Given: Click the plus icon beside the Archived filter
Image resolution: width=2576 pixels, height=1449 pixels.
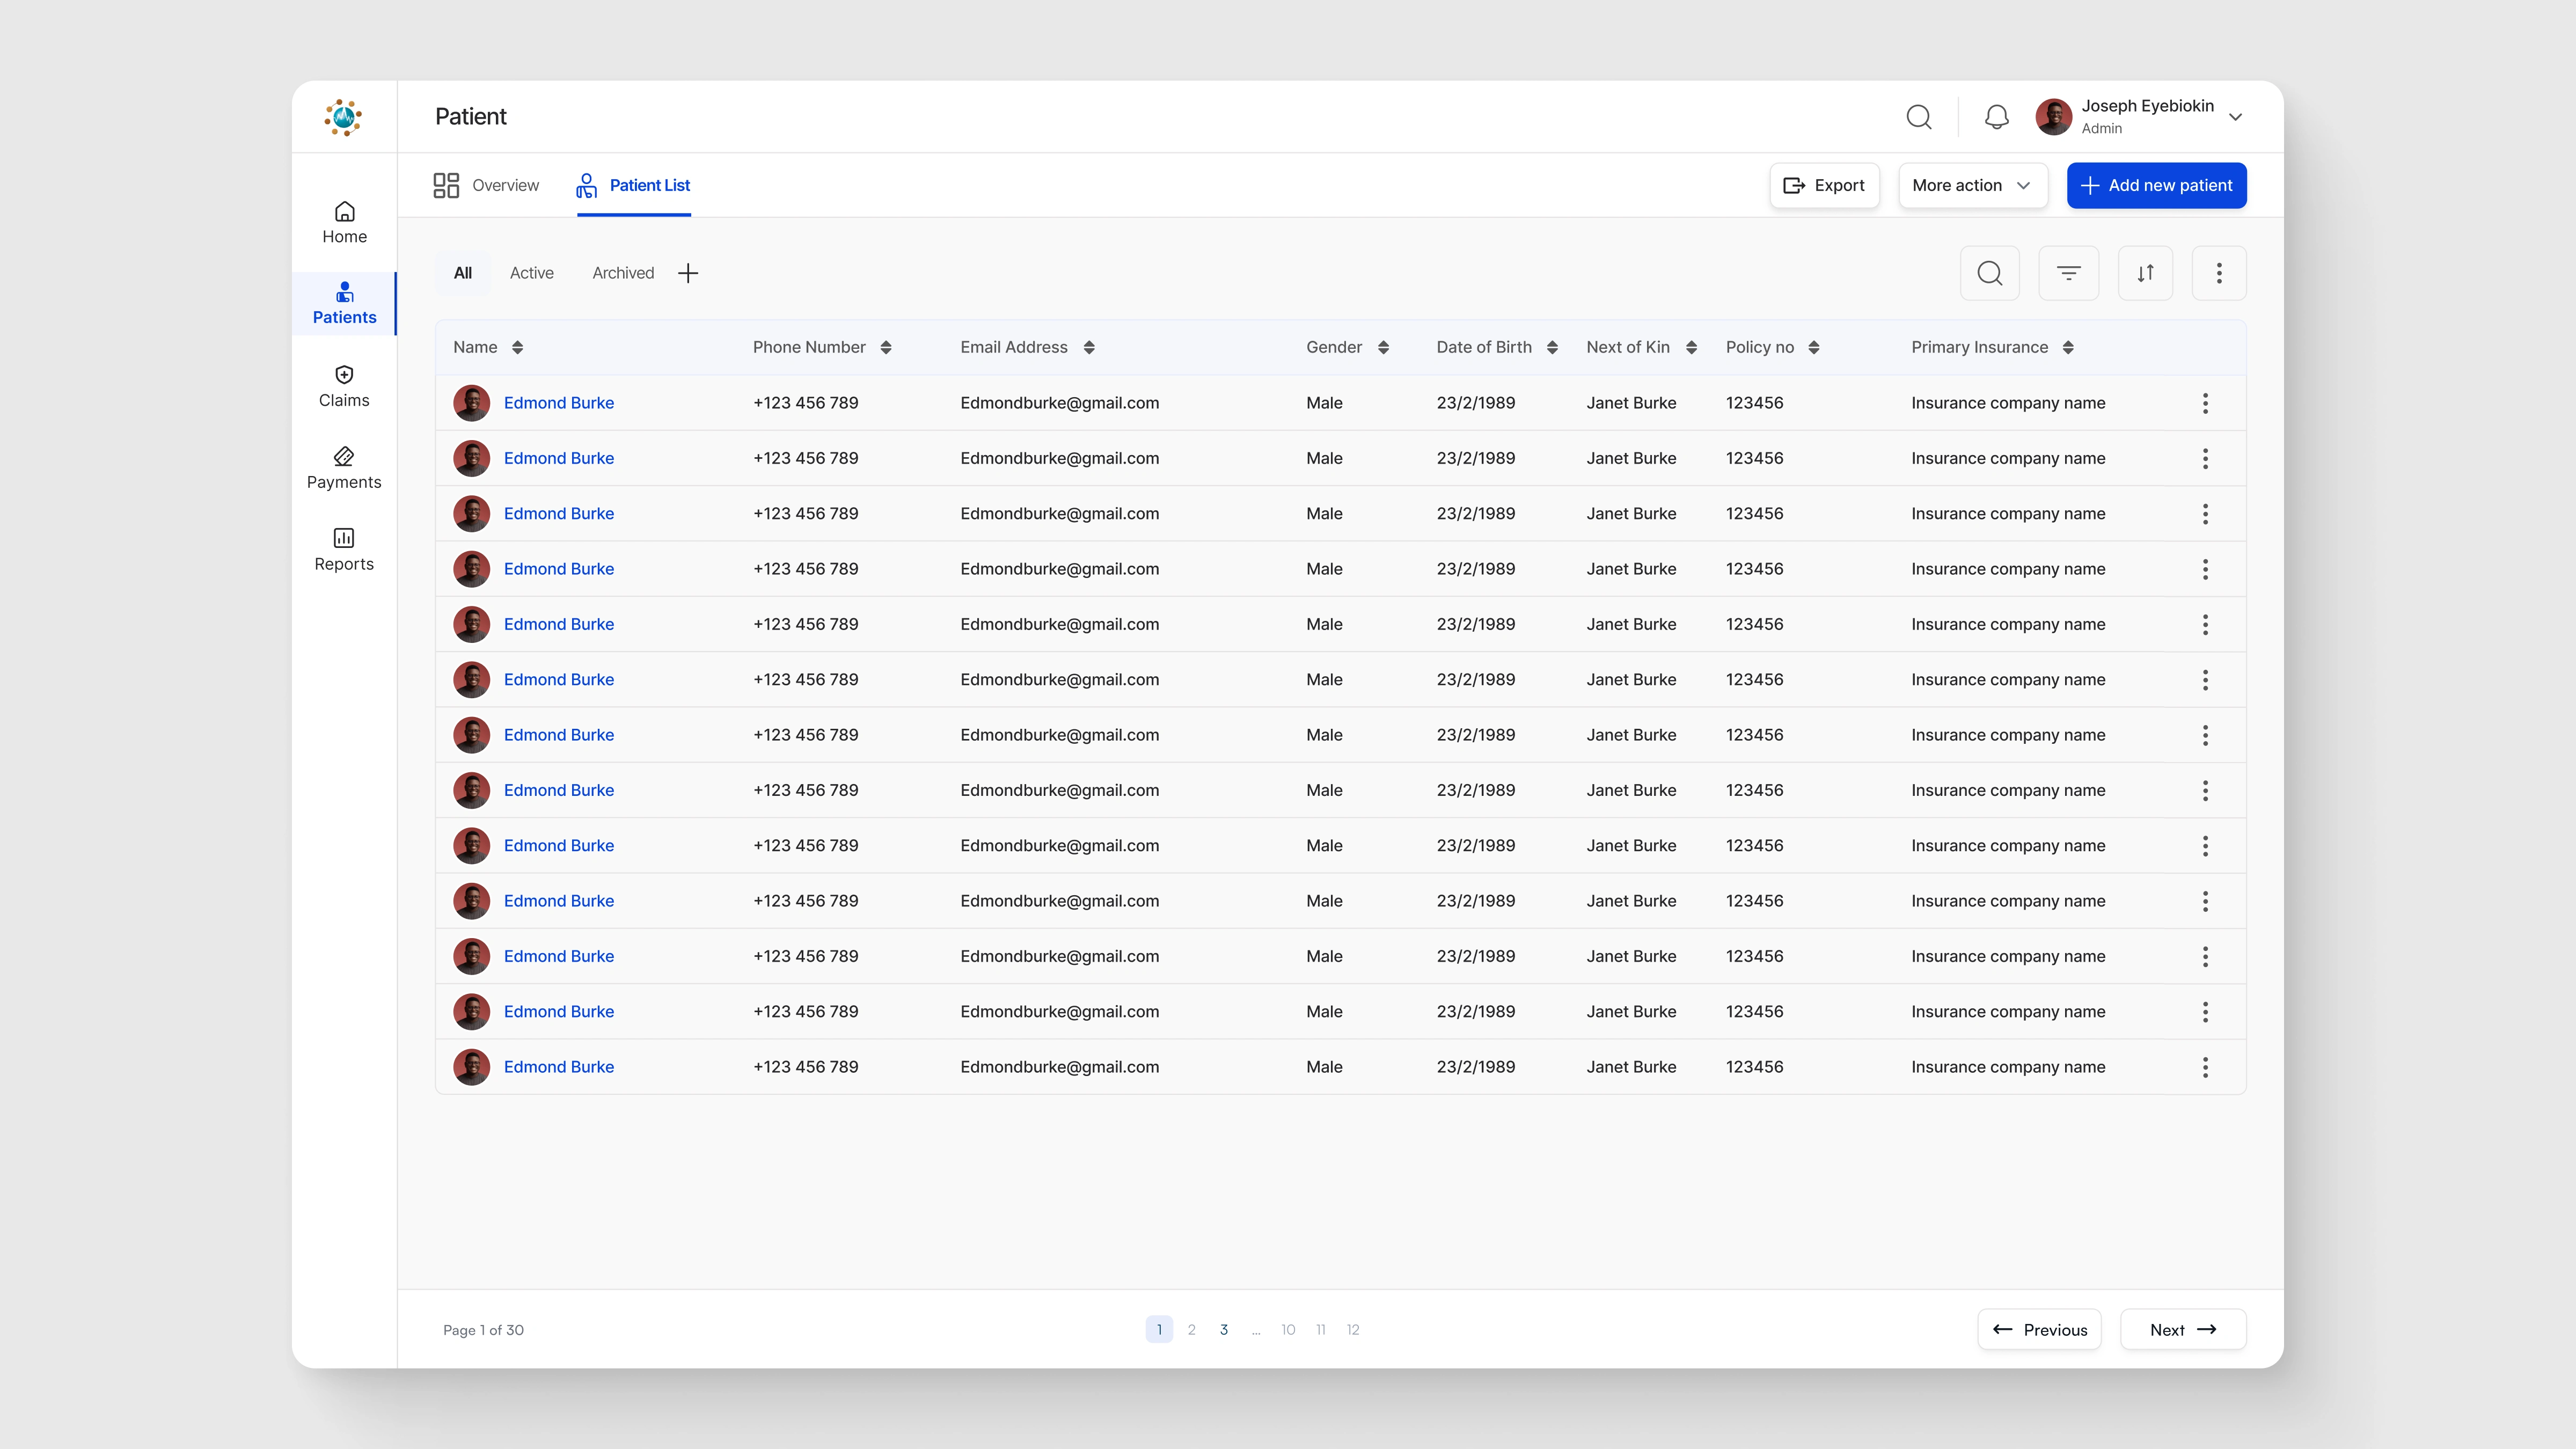Looking at the screenshot, I should (x=688, y=273).
